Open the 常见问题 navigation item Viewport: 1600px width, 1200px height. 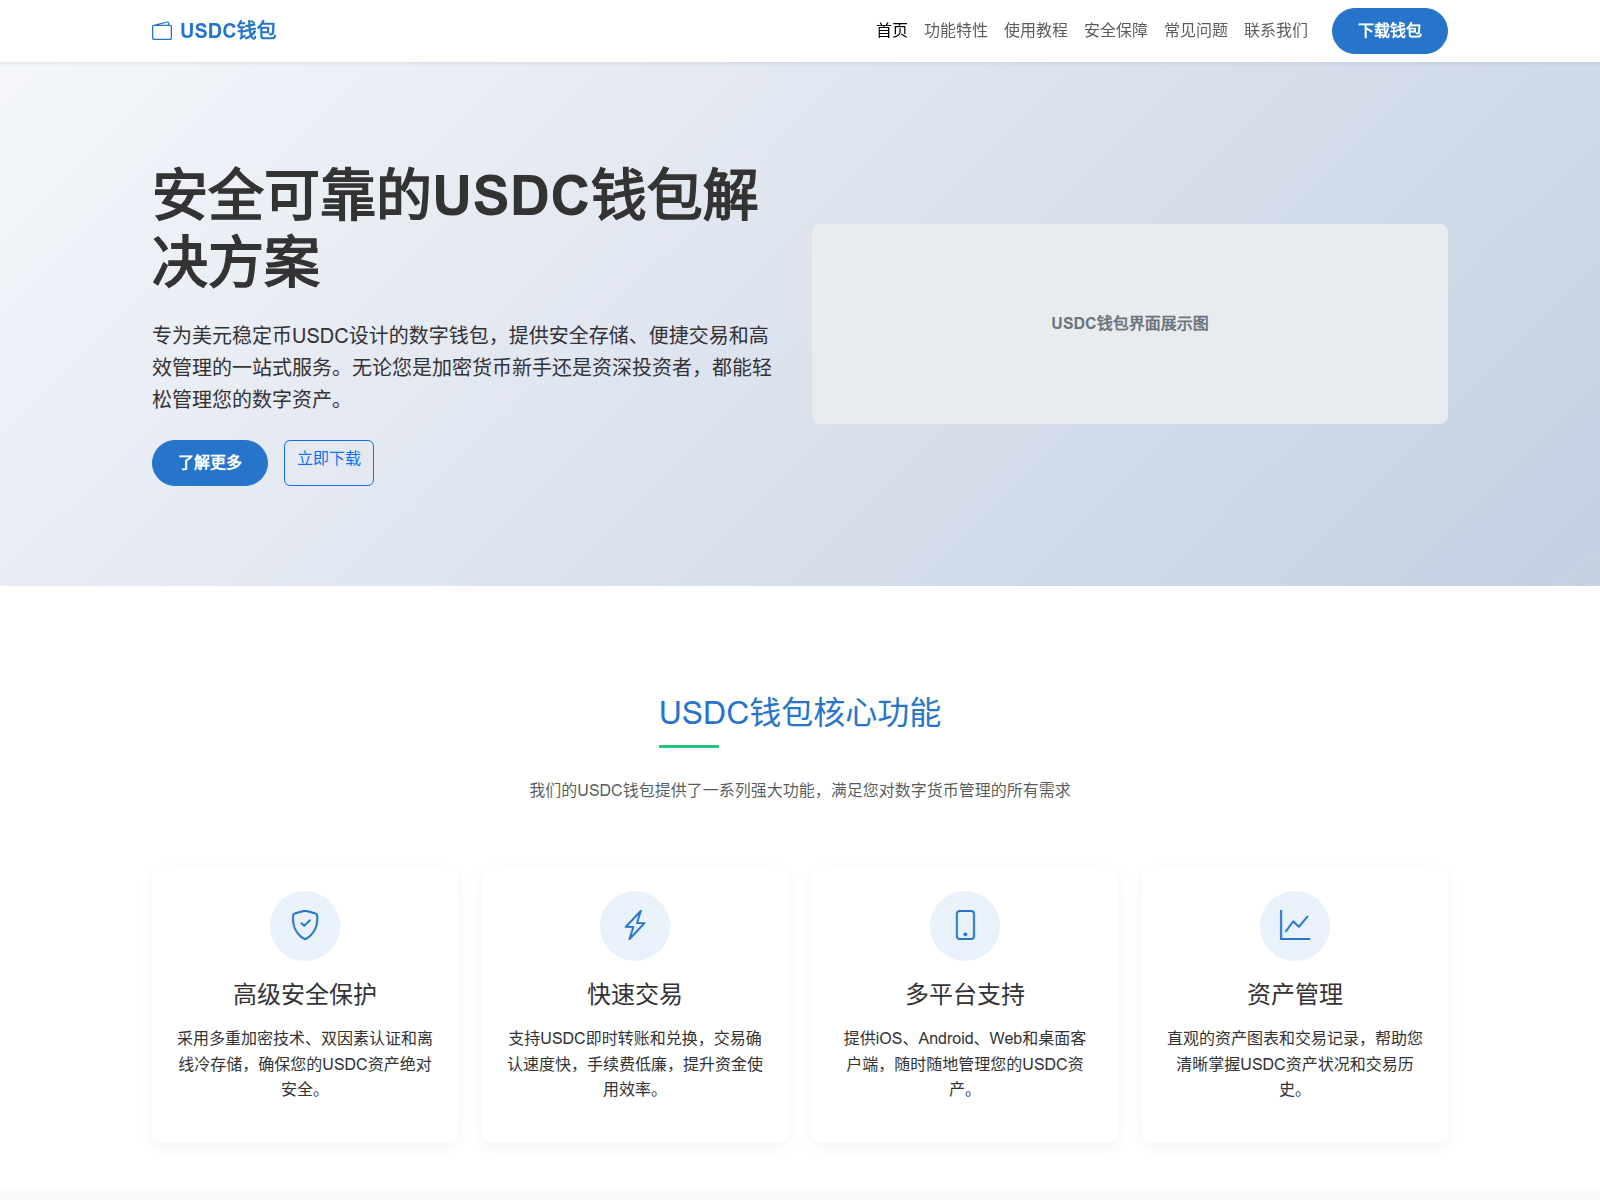click(x=1195, y=30)
